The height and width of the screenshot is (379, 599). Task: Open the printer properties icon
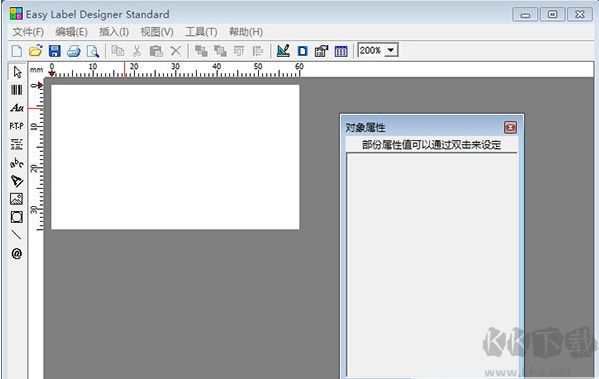pyautogui.click(x=322, y=51)
